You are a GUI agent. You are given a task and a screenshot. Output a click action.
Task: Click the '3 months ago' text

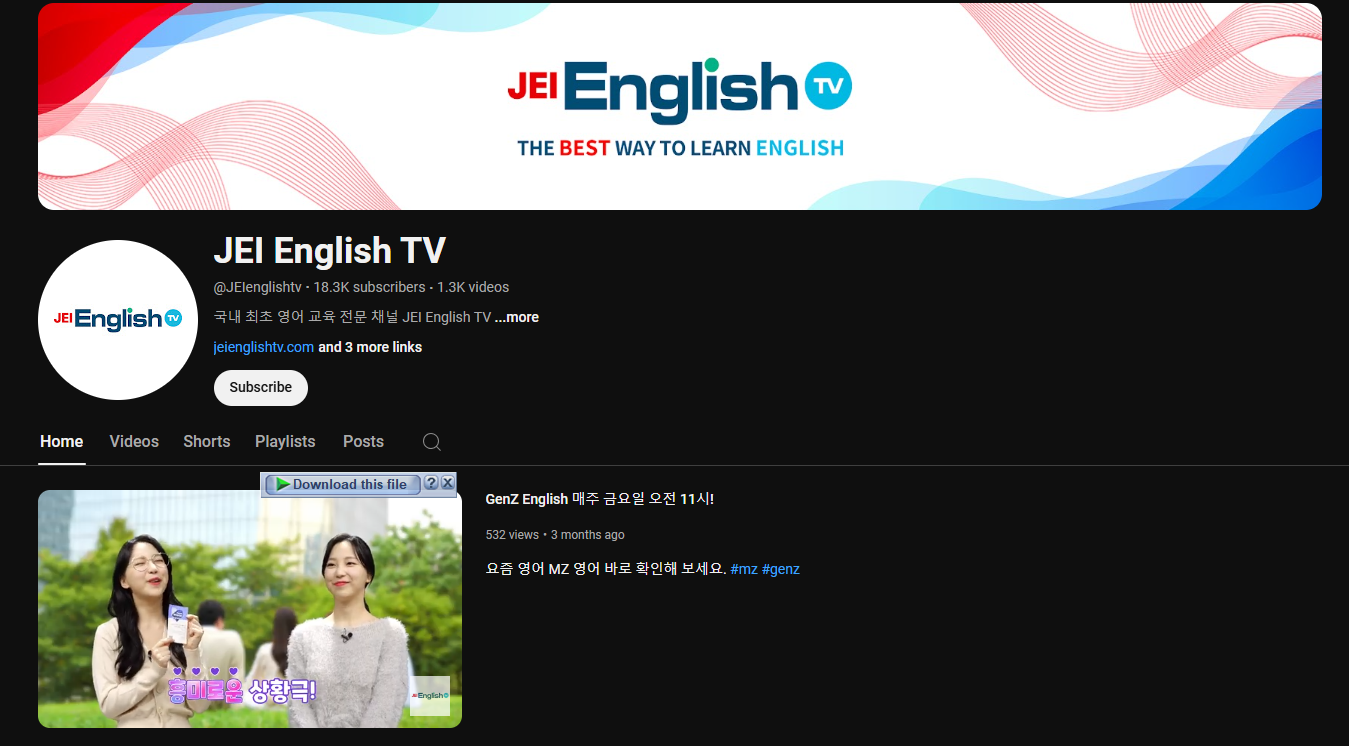click(588, 535)
